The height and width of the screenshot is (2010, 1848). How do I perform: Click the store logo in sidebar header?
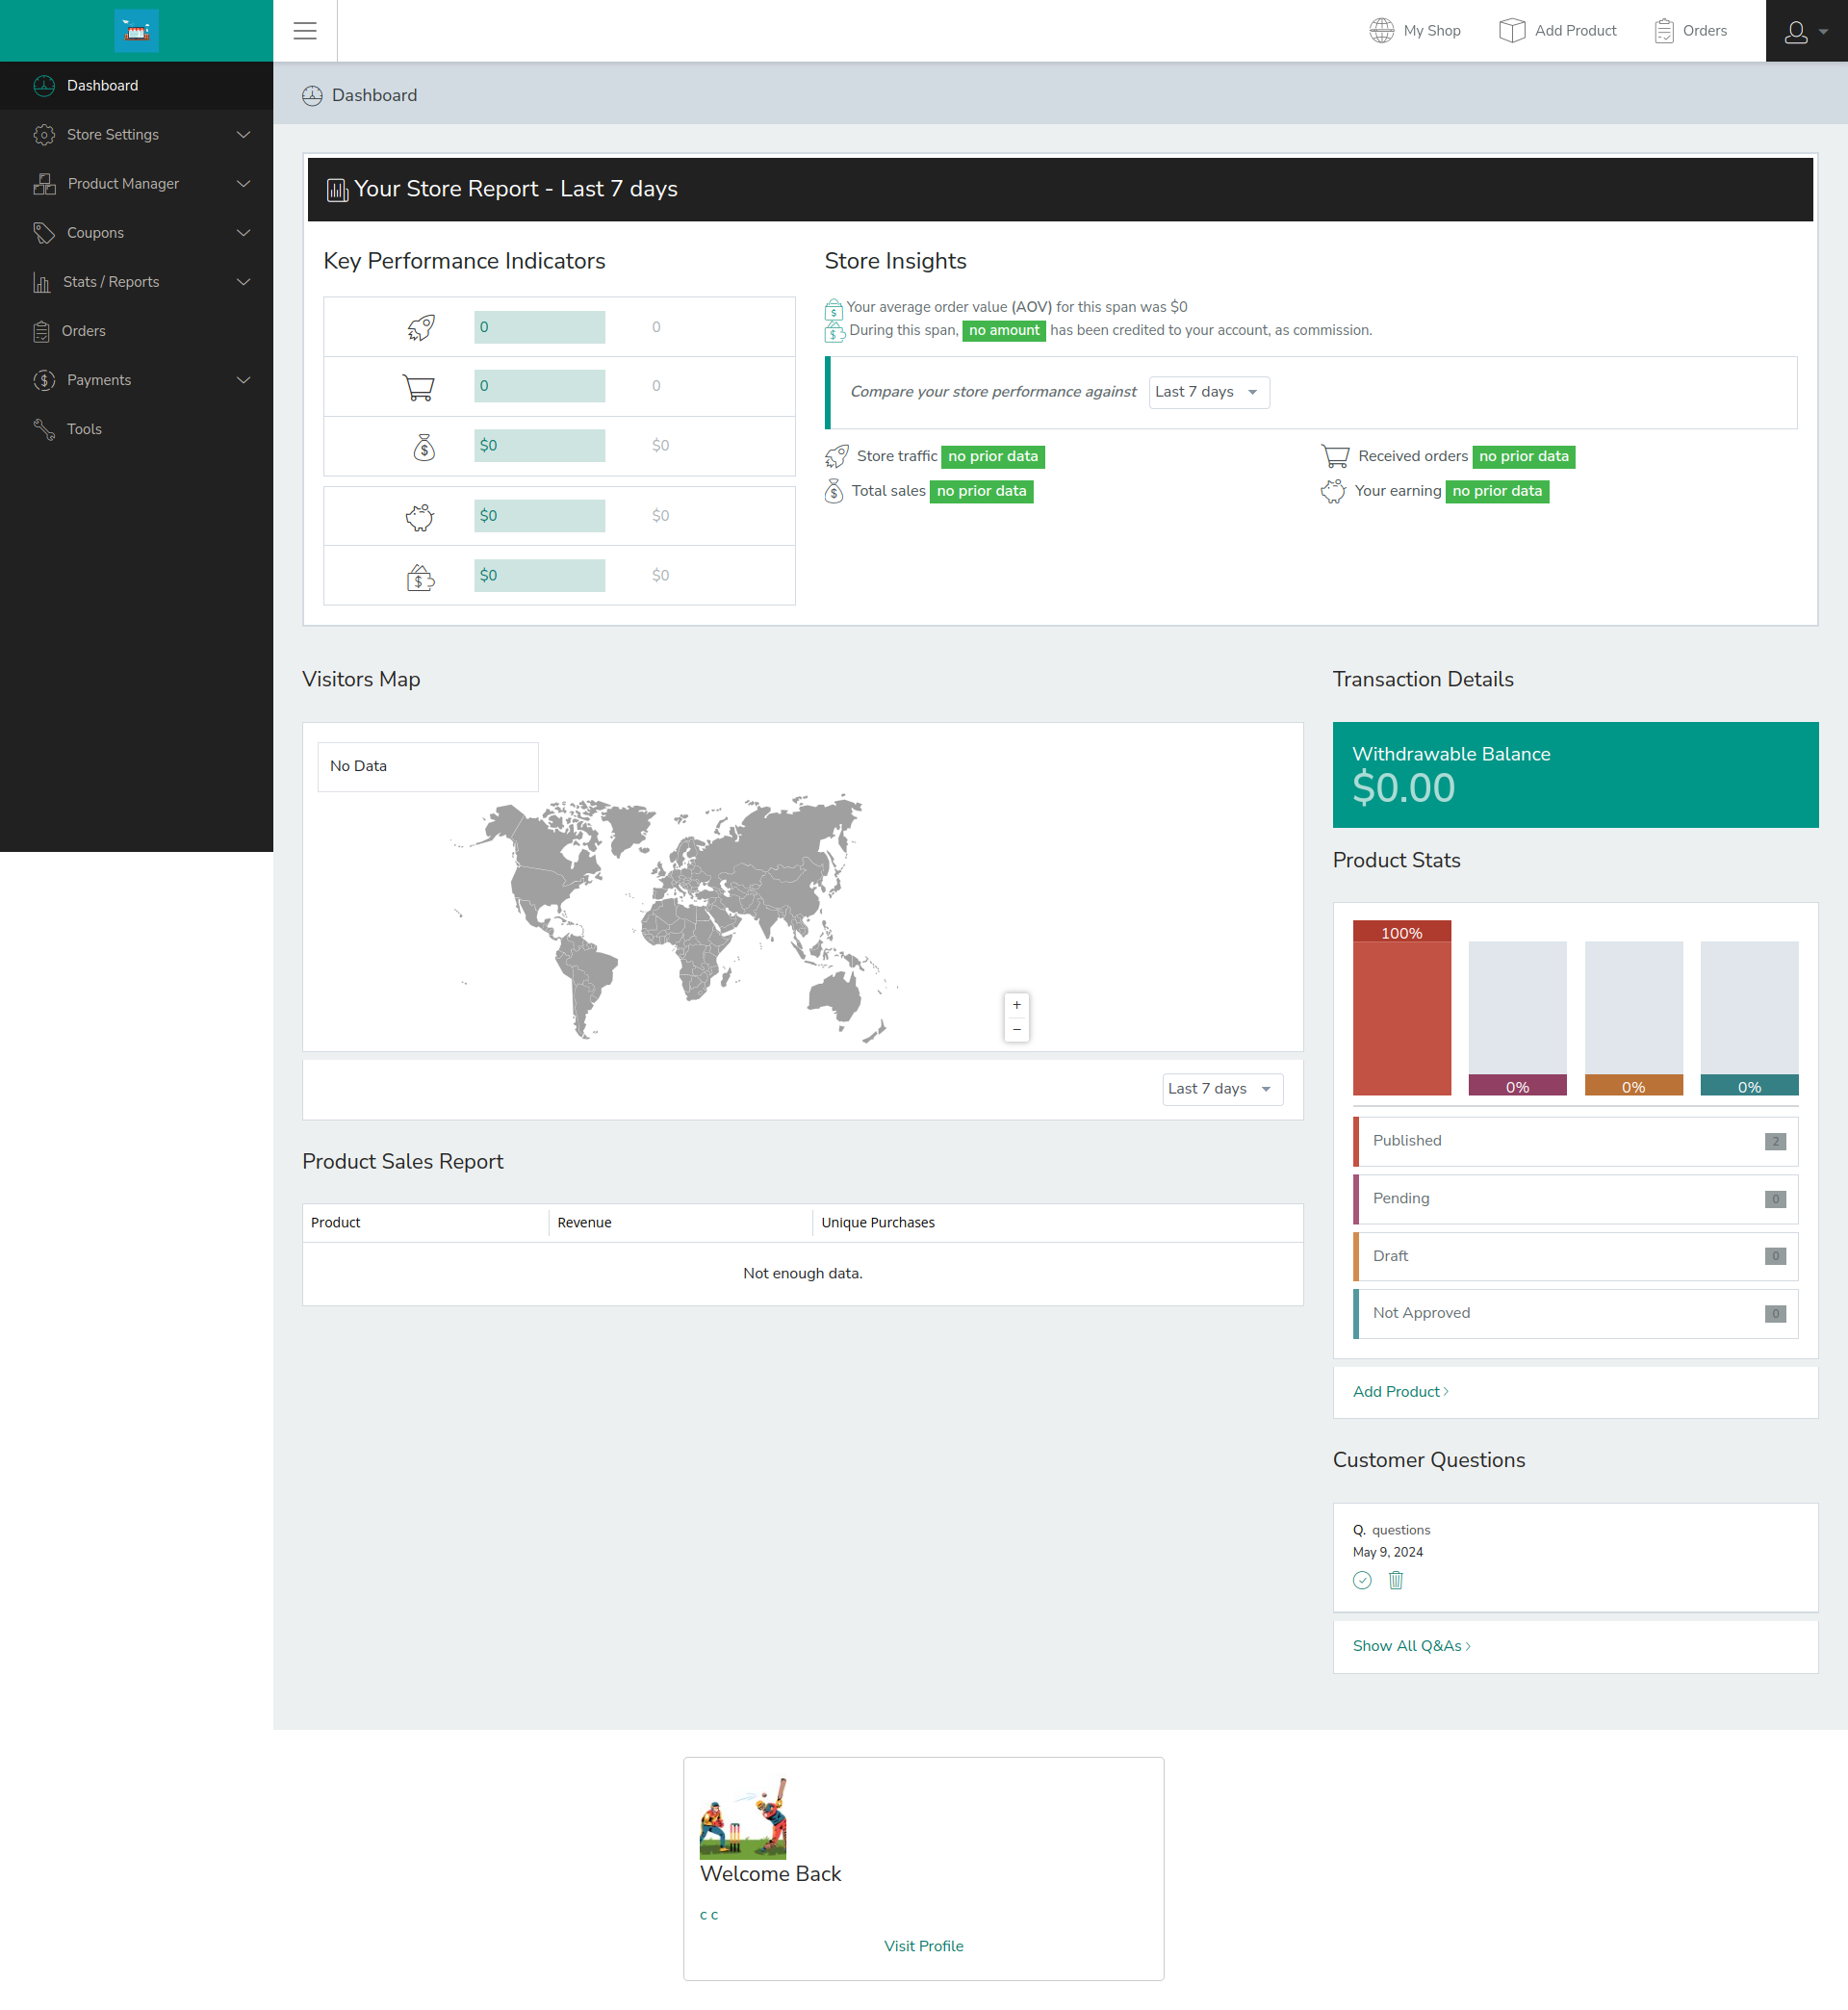click(x=136, y=31)
